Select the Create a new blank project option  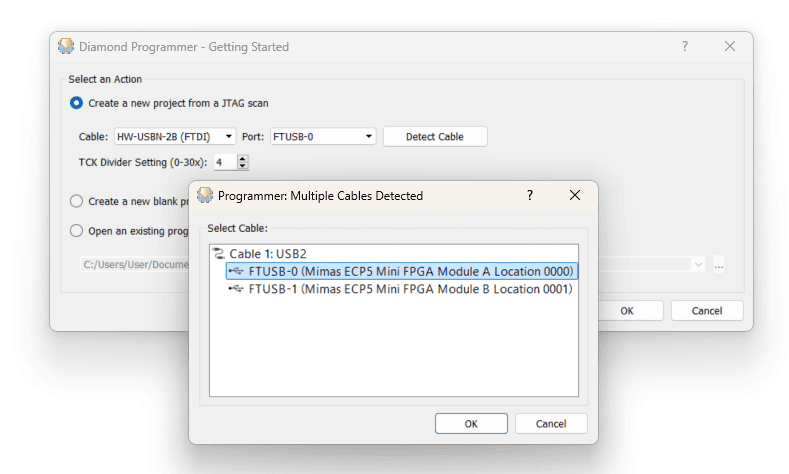coord(77,201)
